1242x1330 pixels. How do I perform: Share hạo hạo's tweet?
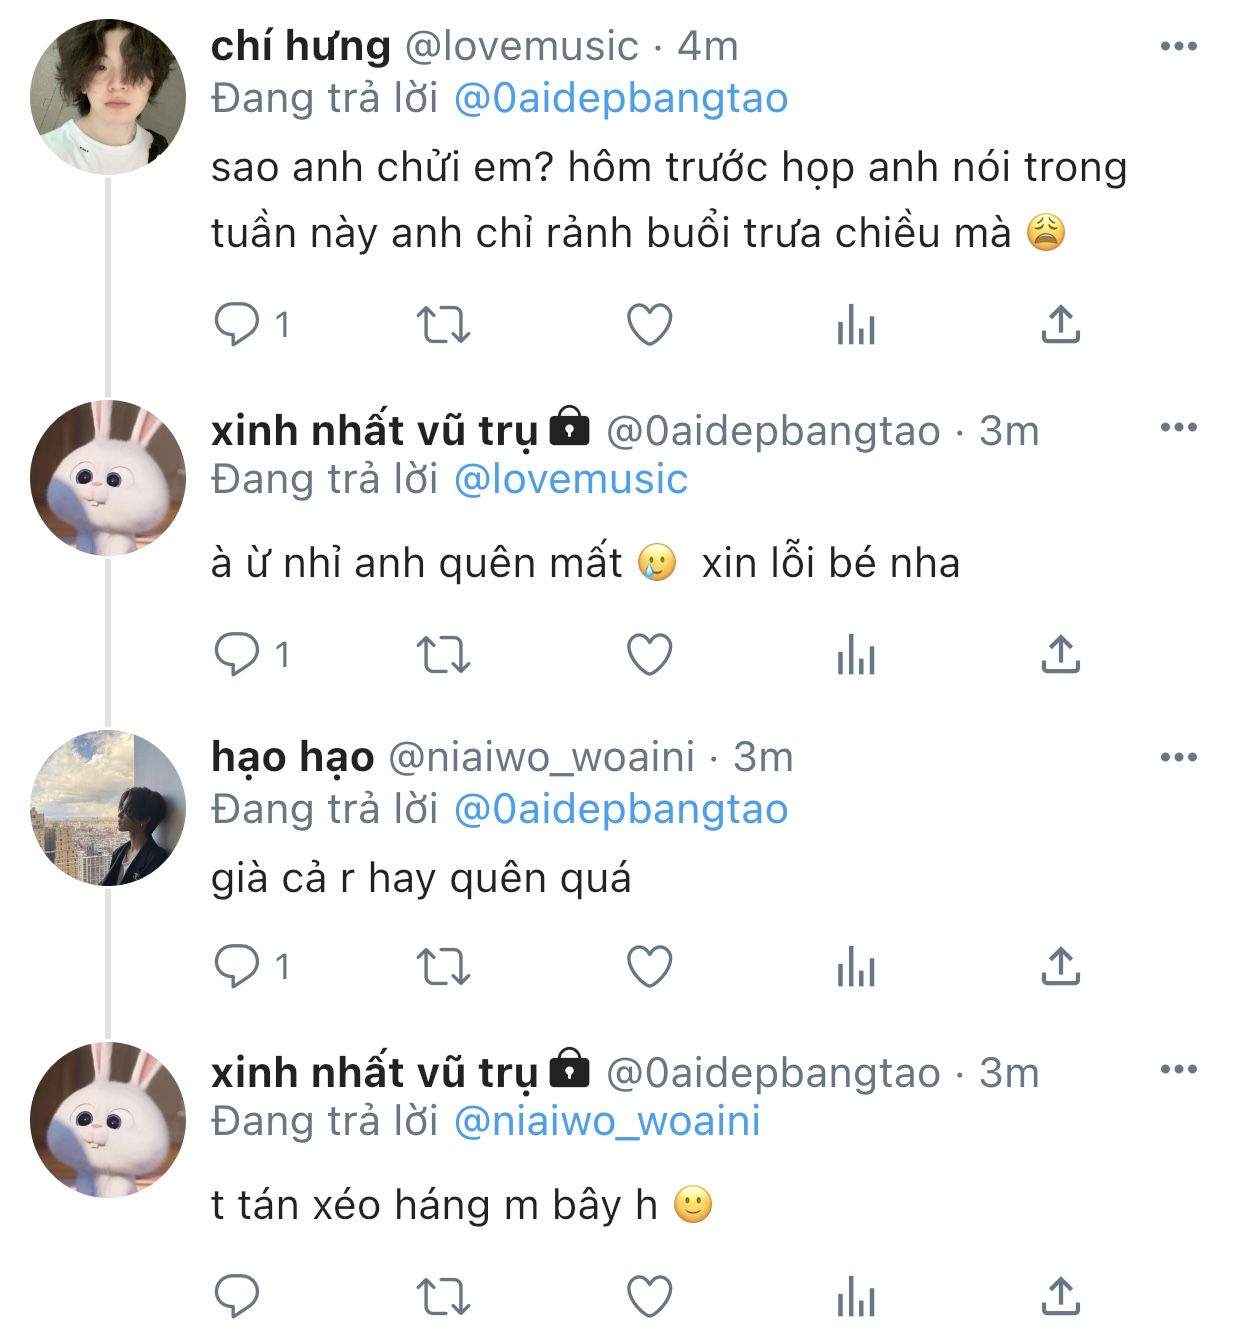1060,967
